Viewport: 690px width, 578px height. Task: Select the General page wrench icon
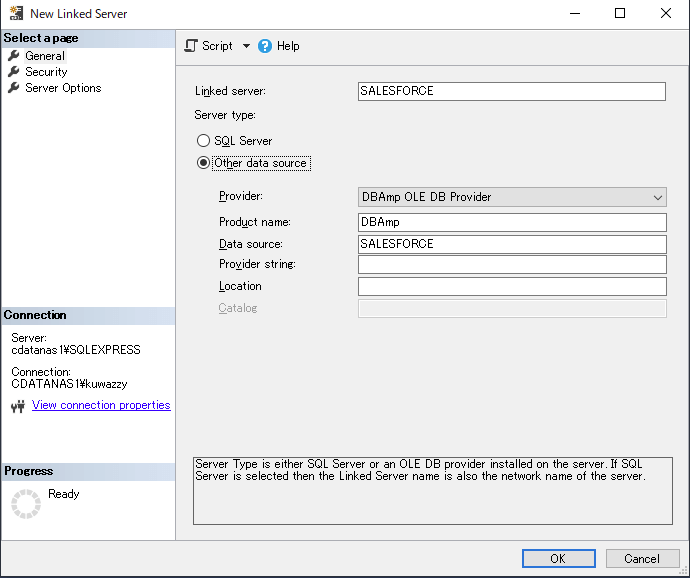[x=14, y=56]
